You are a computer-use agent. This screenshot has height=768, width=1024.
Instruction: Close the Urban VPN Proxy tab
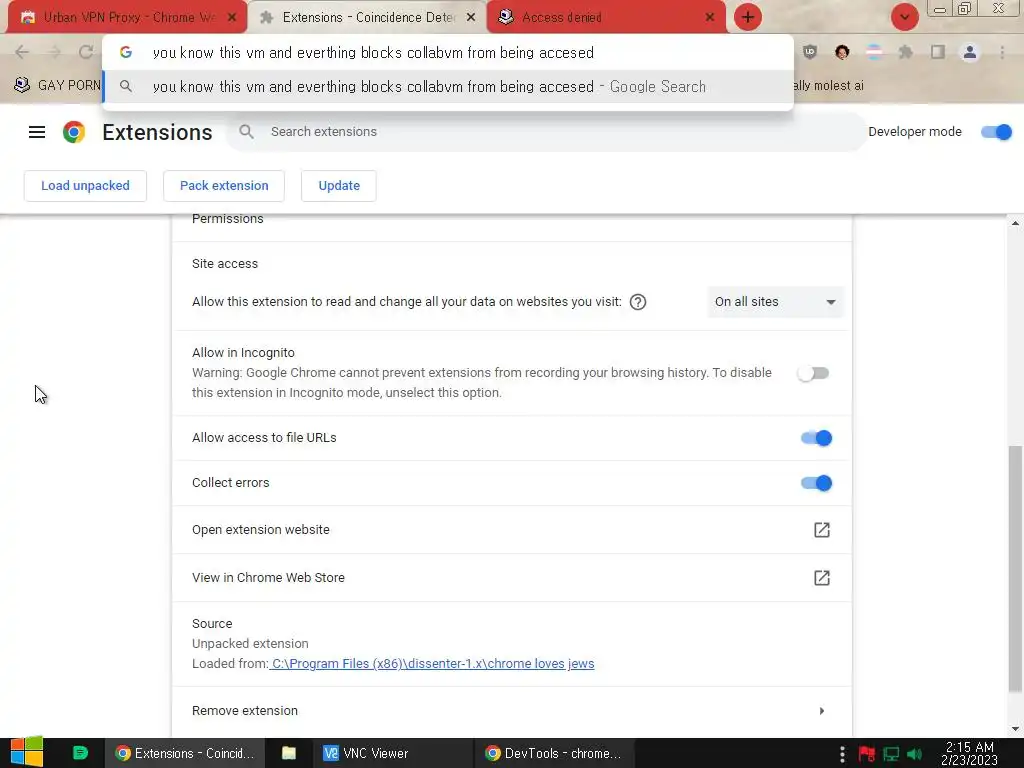232,17
